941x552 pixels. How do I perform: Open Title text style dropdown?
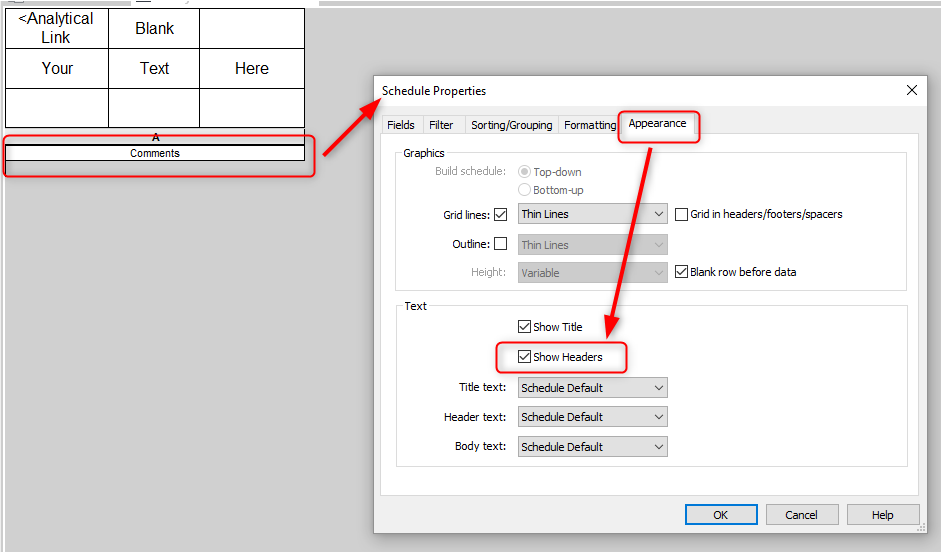(x=592, y=388)
